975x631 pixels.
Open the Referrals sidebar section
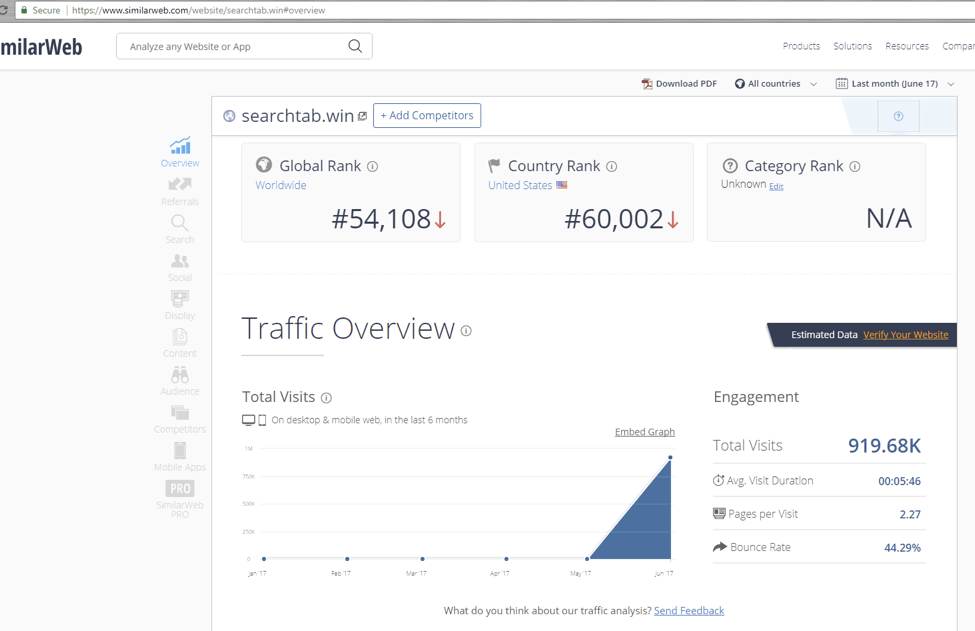(x=180, y=191)
